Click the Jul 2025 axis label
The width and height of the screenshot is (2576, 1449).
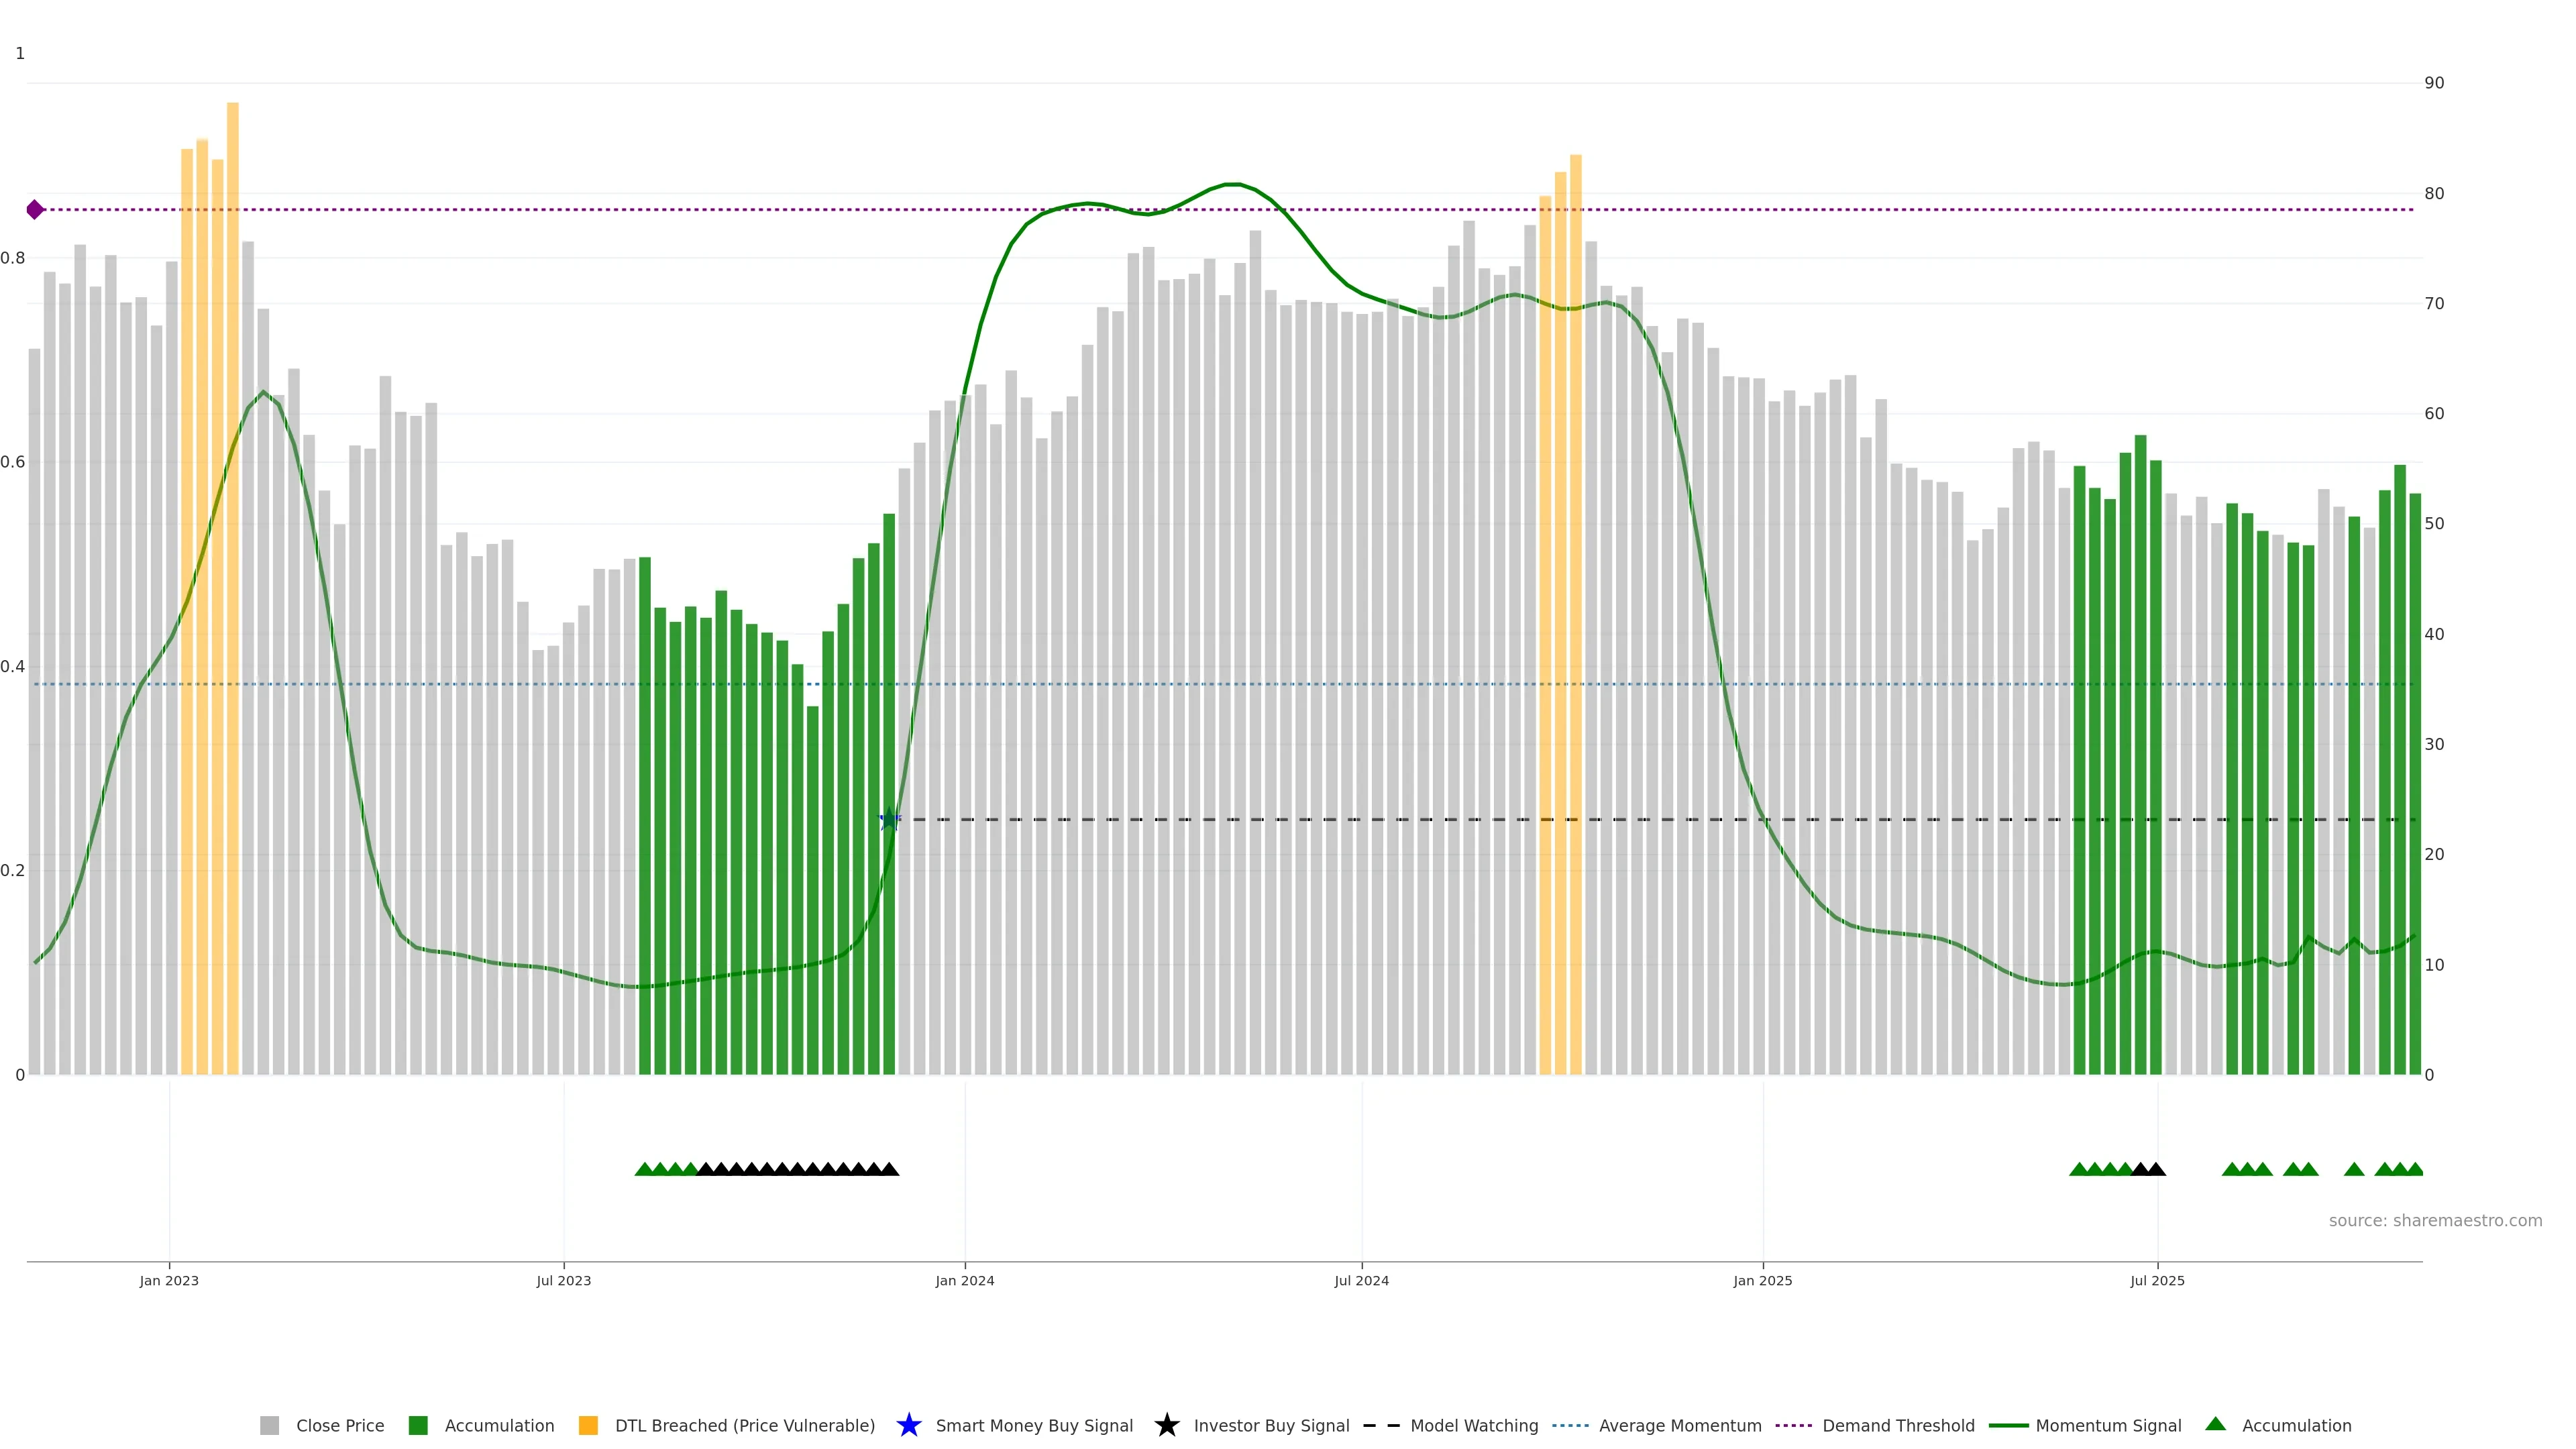point(2157,1281)
